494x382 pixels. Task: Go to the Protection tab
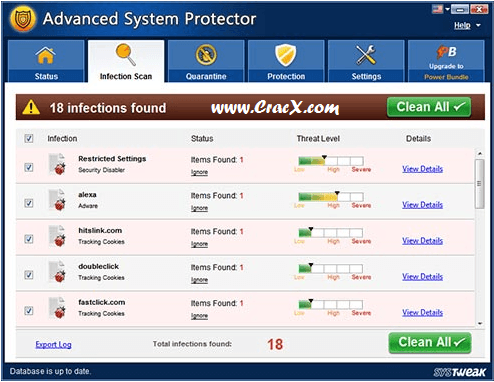286,61
